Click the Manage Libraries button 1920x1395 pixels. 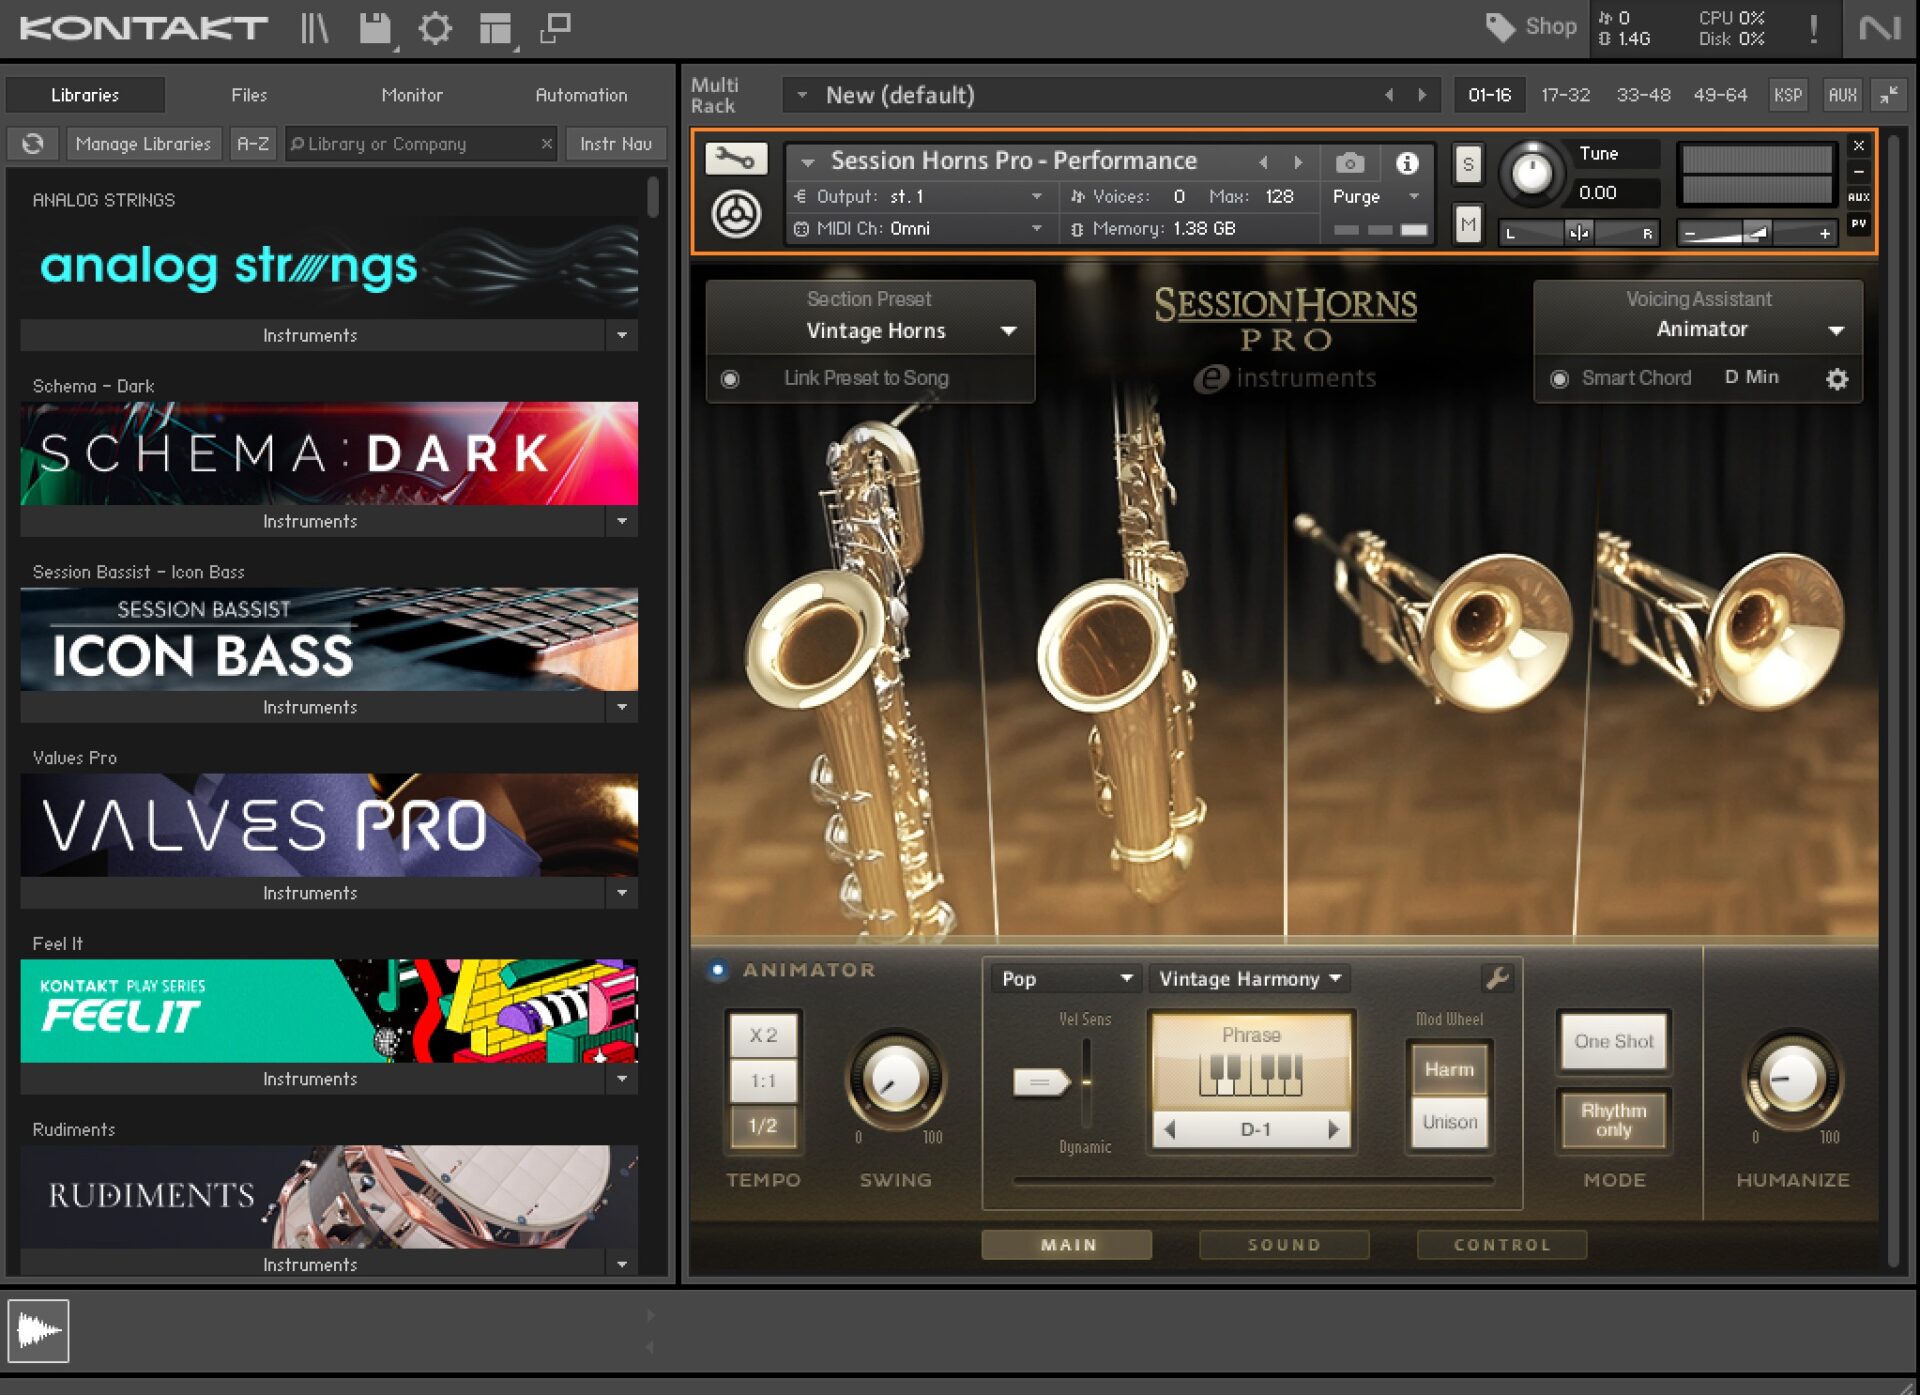point(144,143)
